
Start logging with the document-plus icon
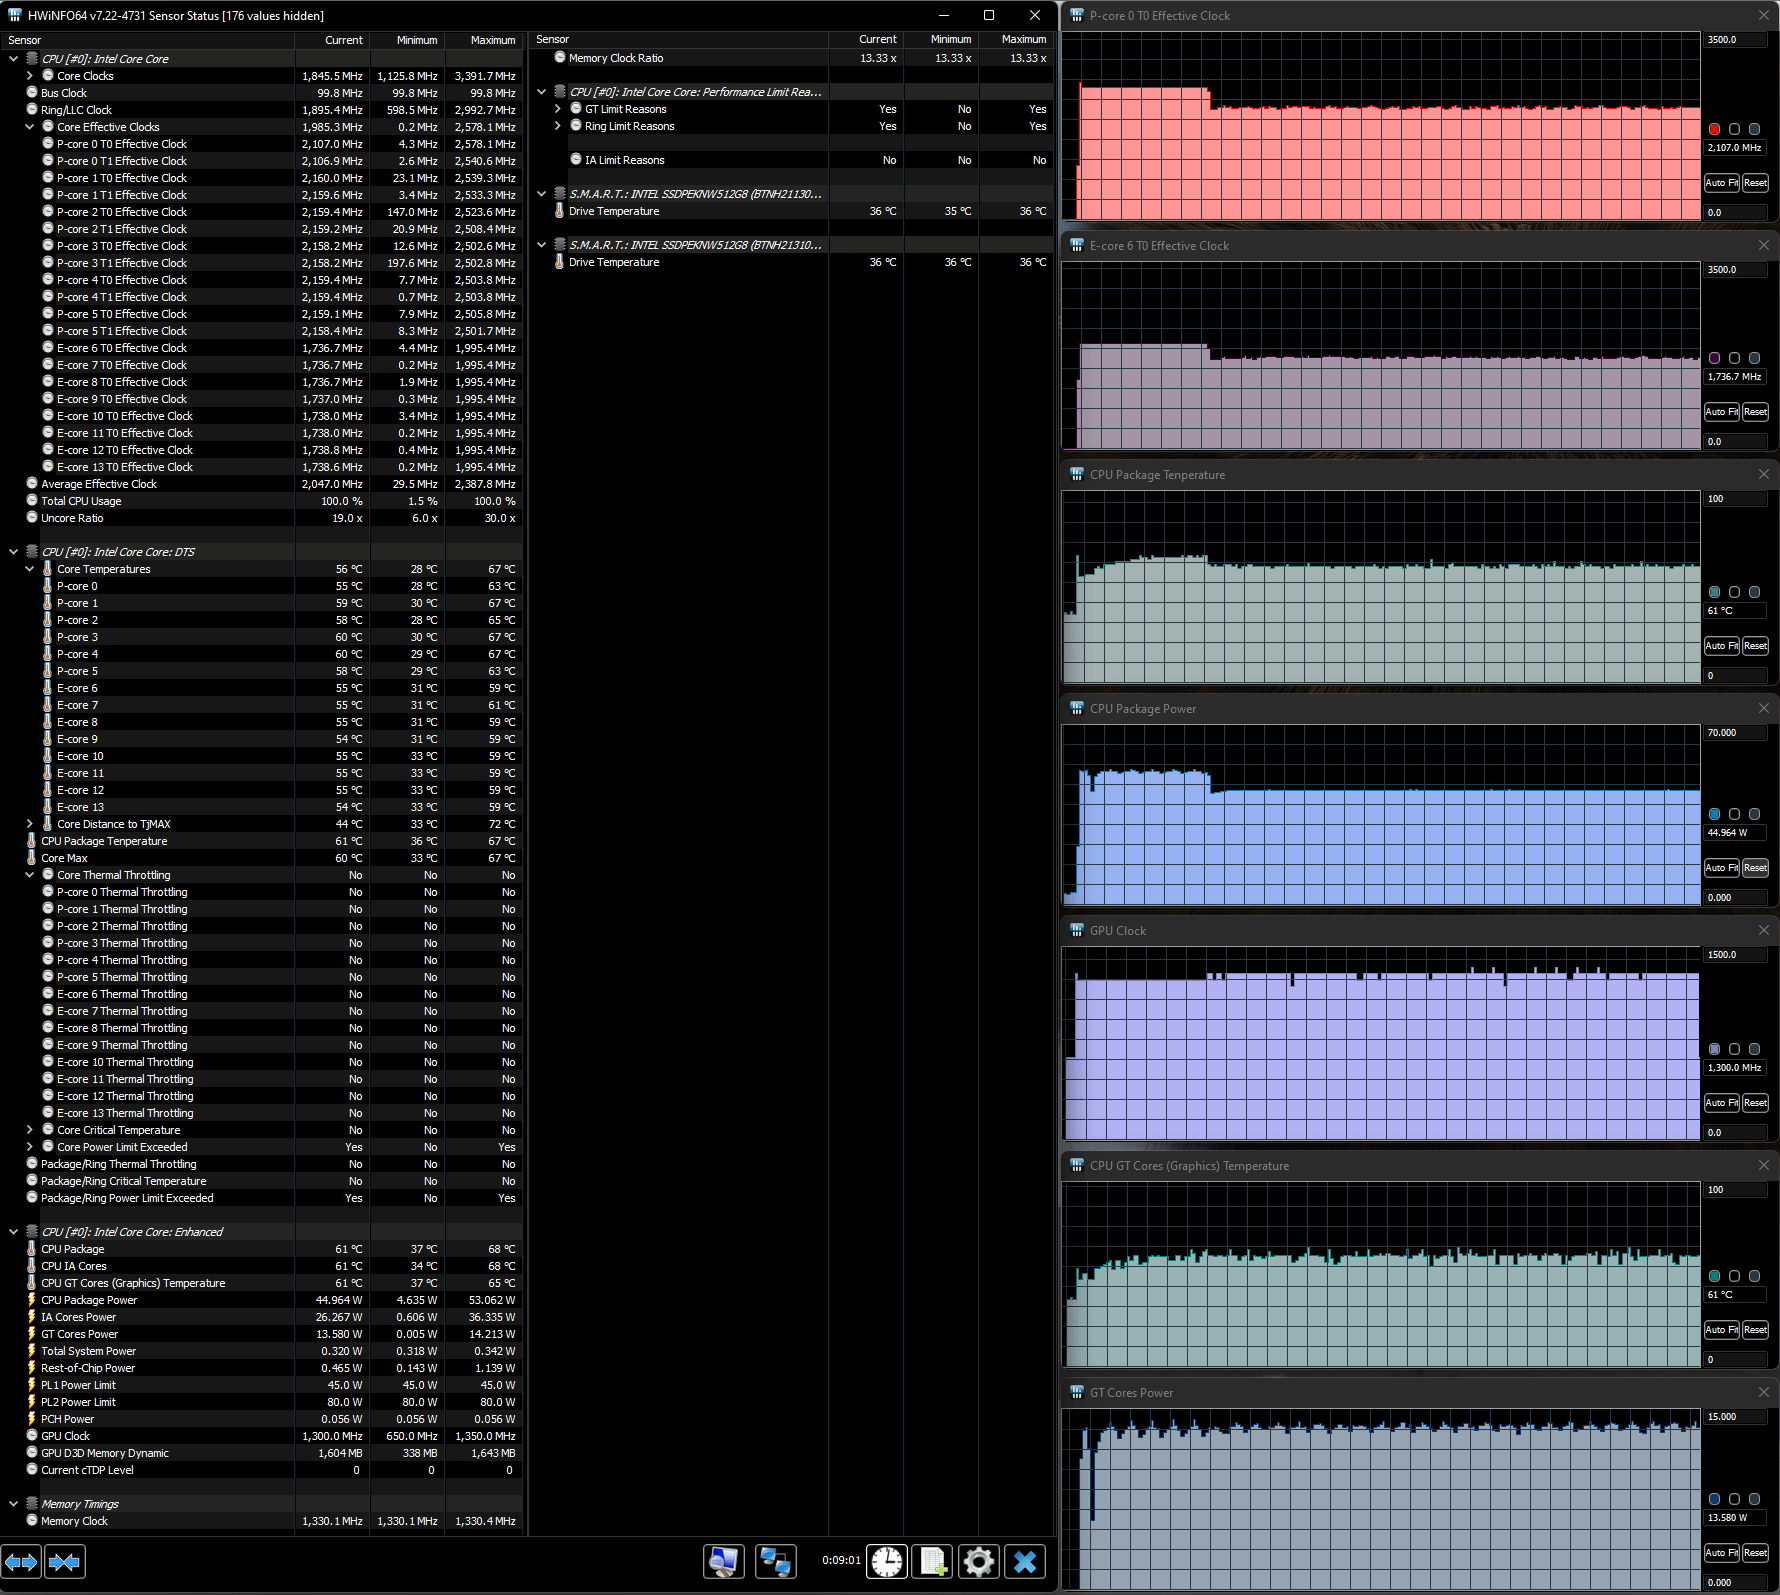(x=933, y=1561)
